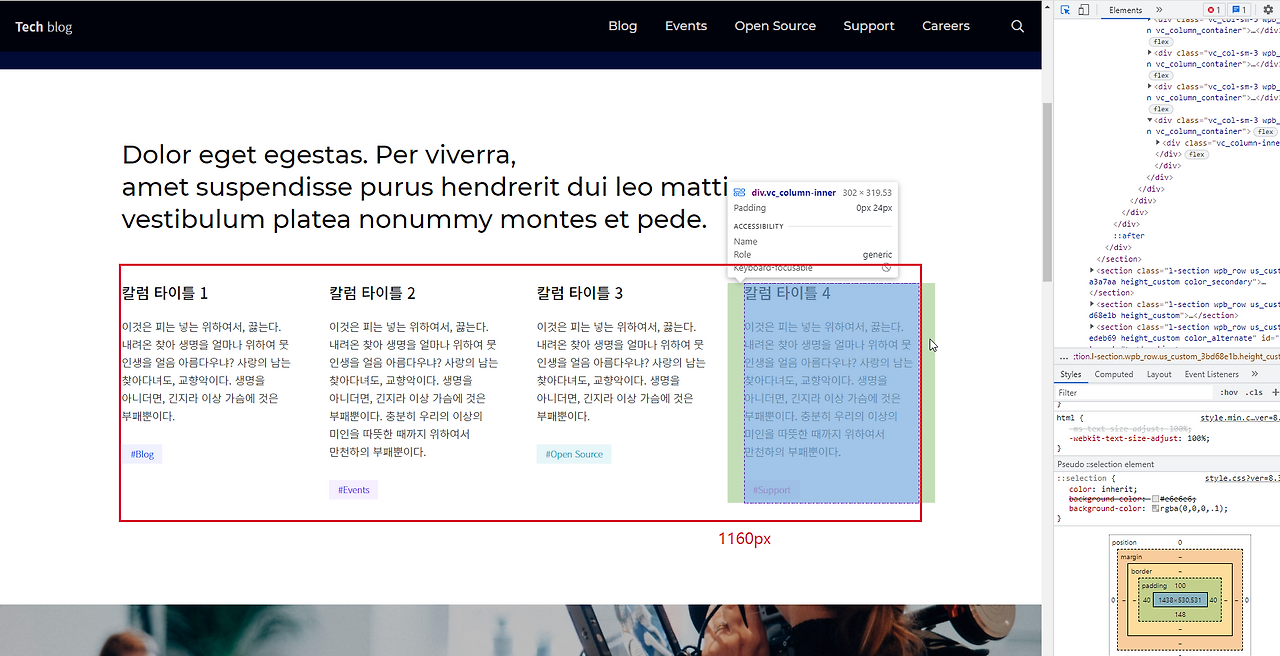Click the 'Pseudo ::selection element' header
Viewport: 1280px width, 656px height.
(x=1105, y=464)
